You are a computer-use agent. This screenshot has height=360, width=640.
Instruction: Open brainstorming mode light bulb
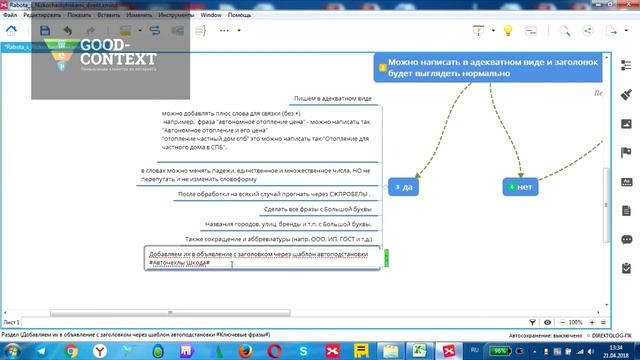click(x=508, y=31)
